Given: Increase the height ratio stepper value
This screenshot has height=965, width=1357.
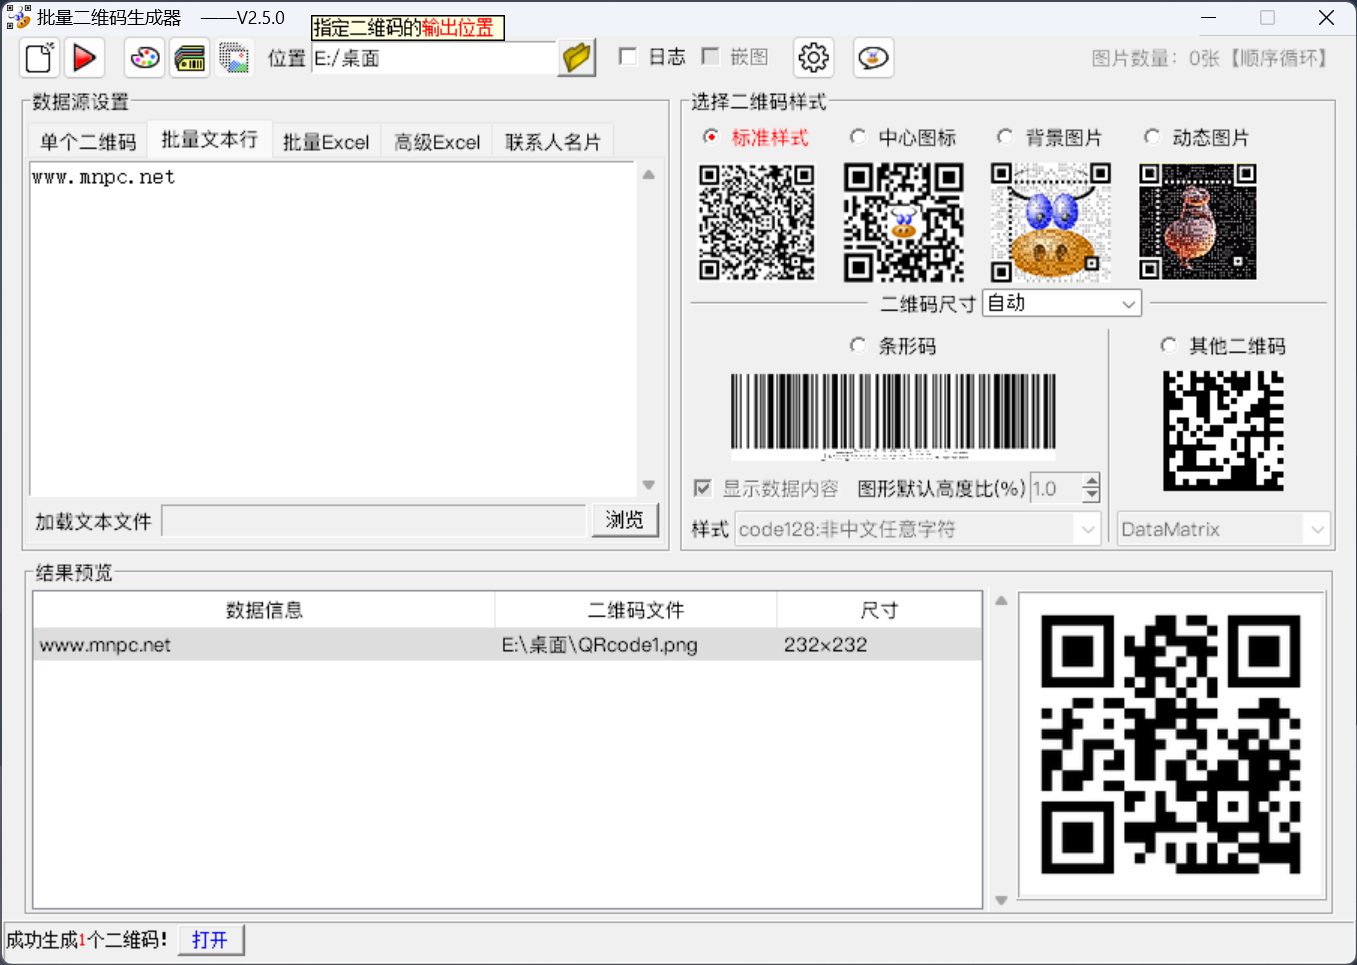Looking at the screenshot, I should pyautogui.click(x=1091, y=480).
